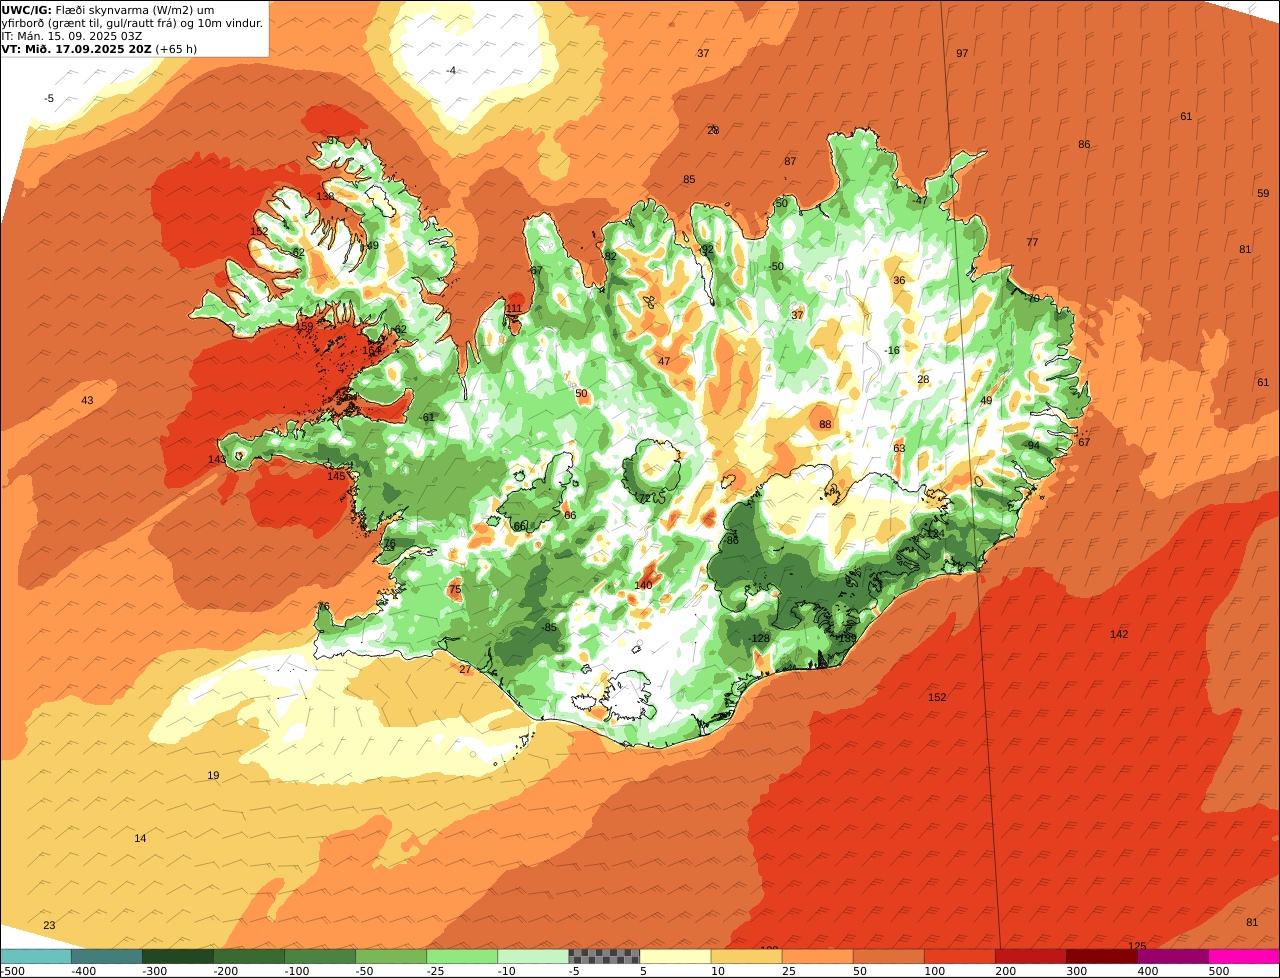Choose the light orange 25 to 50 swatch
Screen dimensions: 1280x978
coord(817,956)
